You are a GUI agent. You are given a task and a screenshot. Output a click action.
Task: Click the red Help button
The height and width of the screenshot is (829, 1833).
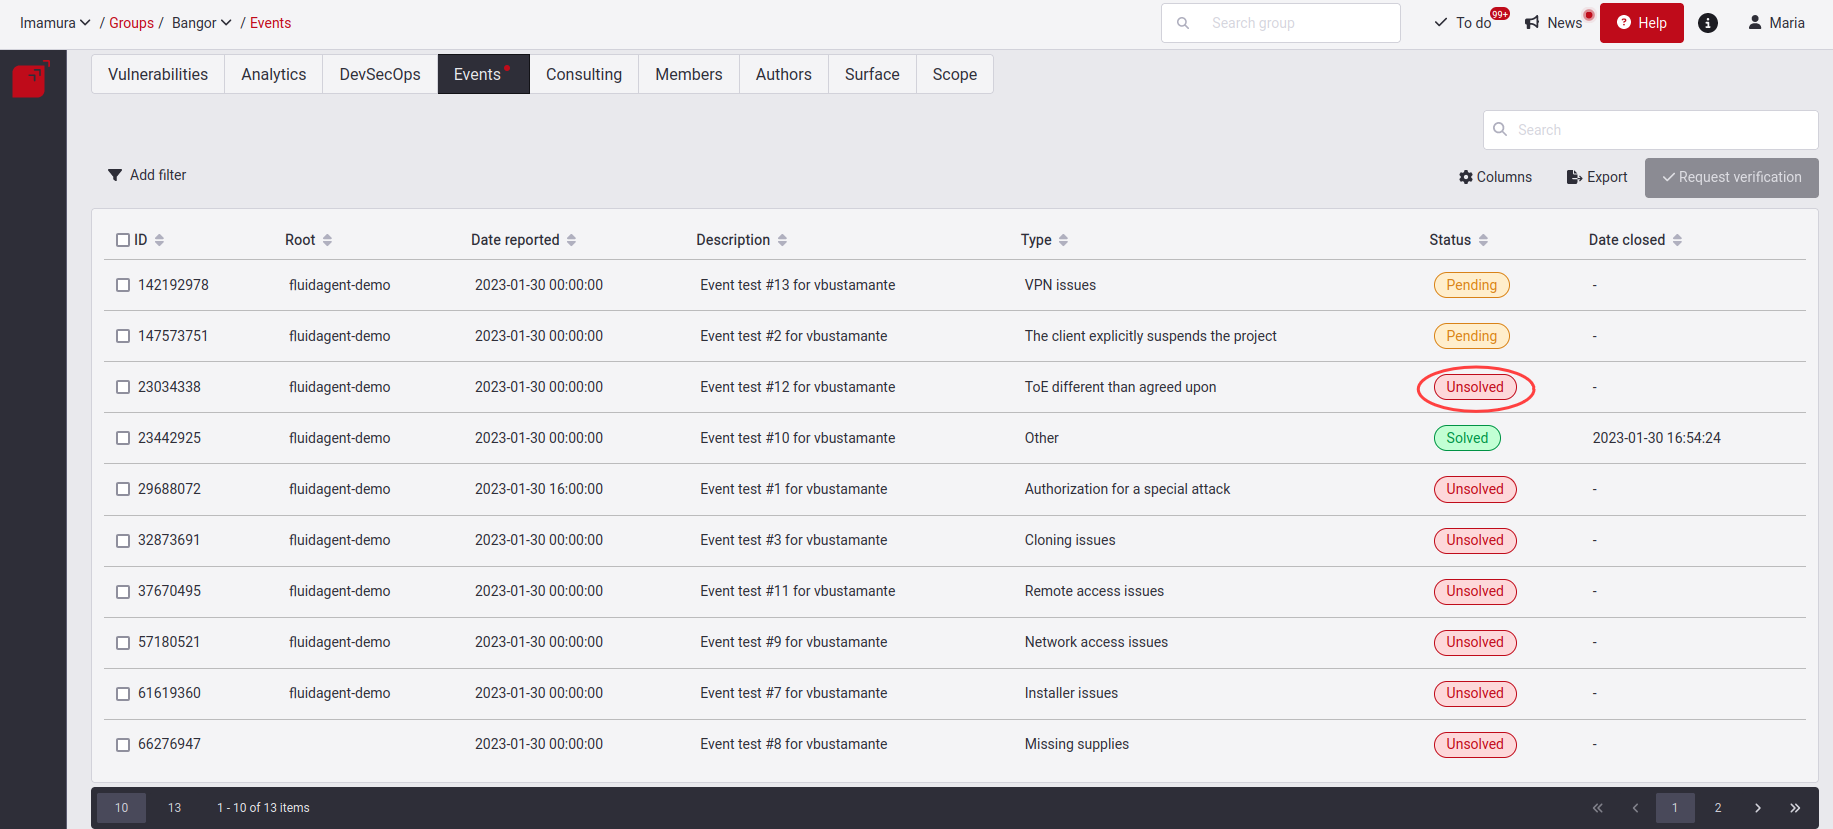[x=1642, y=23]
